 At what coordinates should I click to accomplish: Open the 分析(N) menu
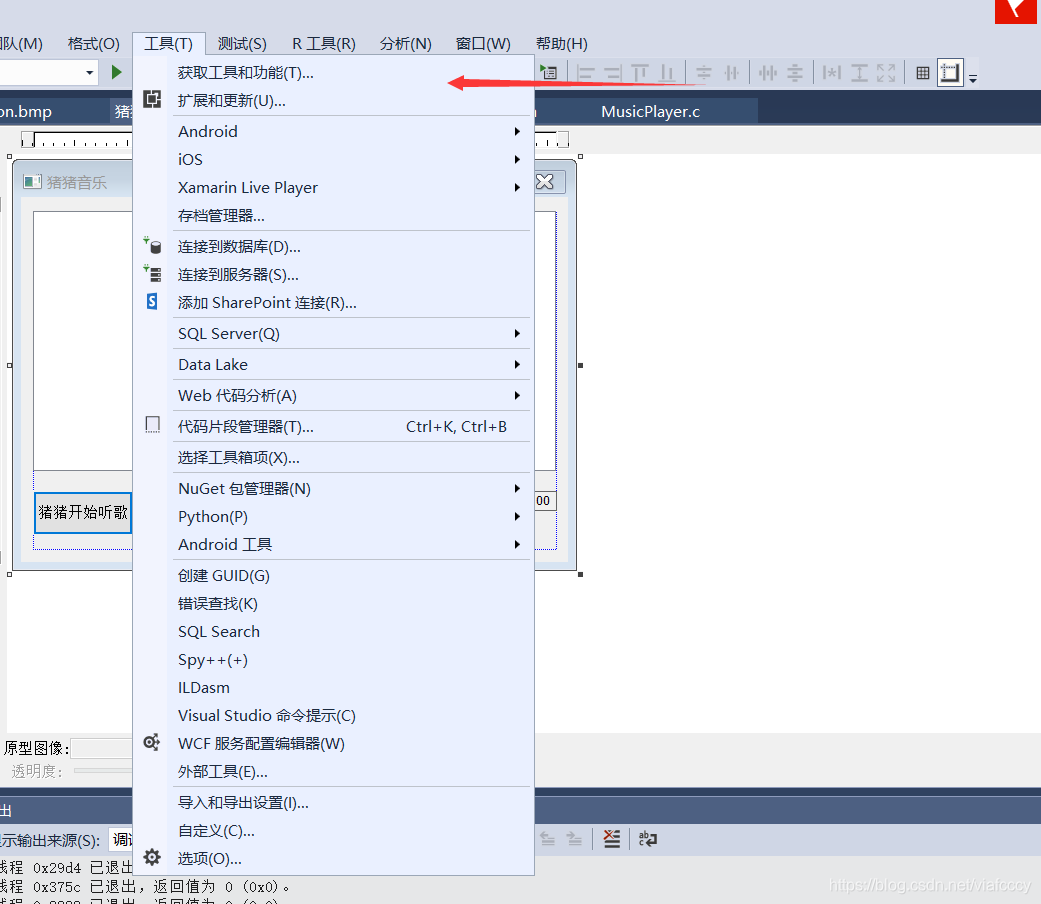click(x=406, y=44)
